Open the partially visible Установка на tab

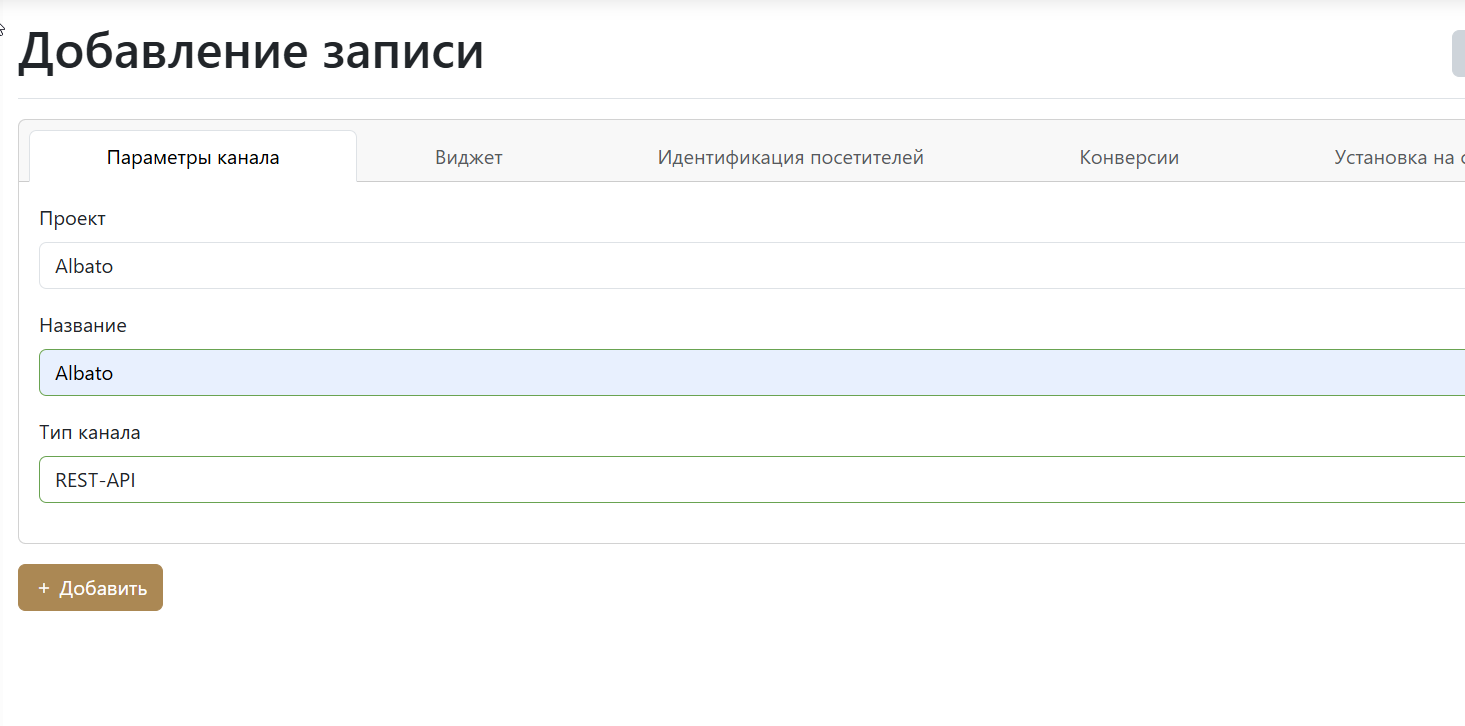pyautogui.click(x=1398, y=158)
